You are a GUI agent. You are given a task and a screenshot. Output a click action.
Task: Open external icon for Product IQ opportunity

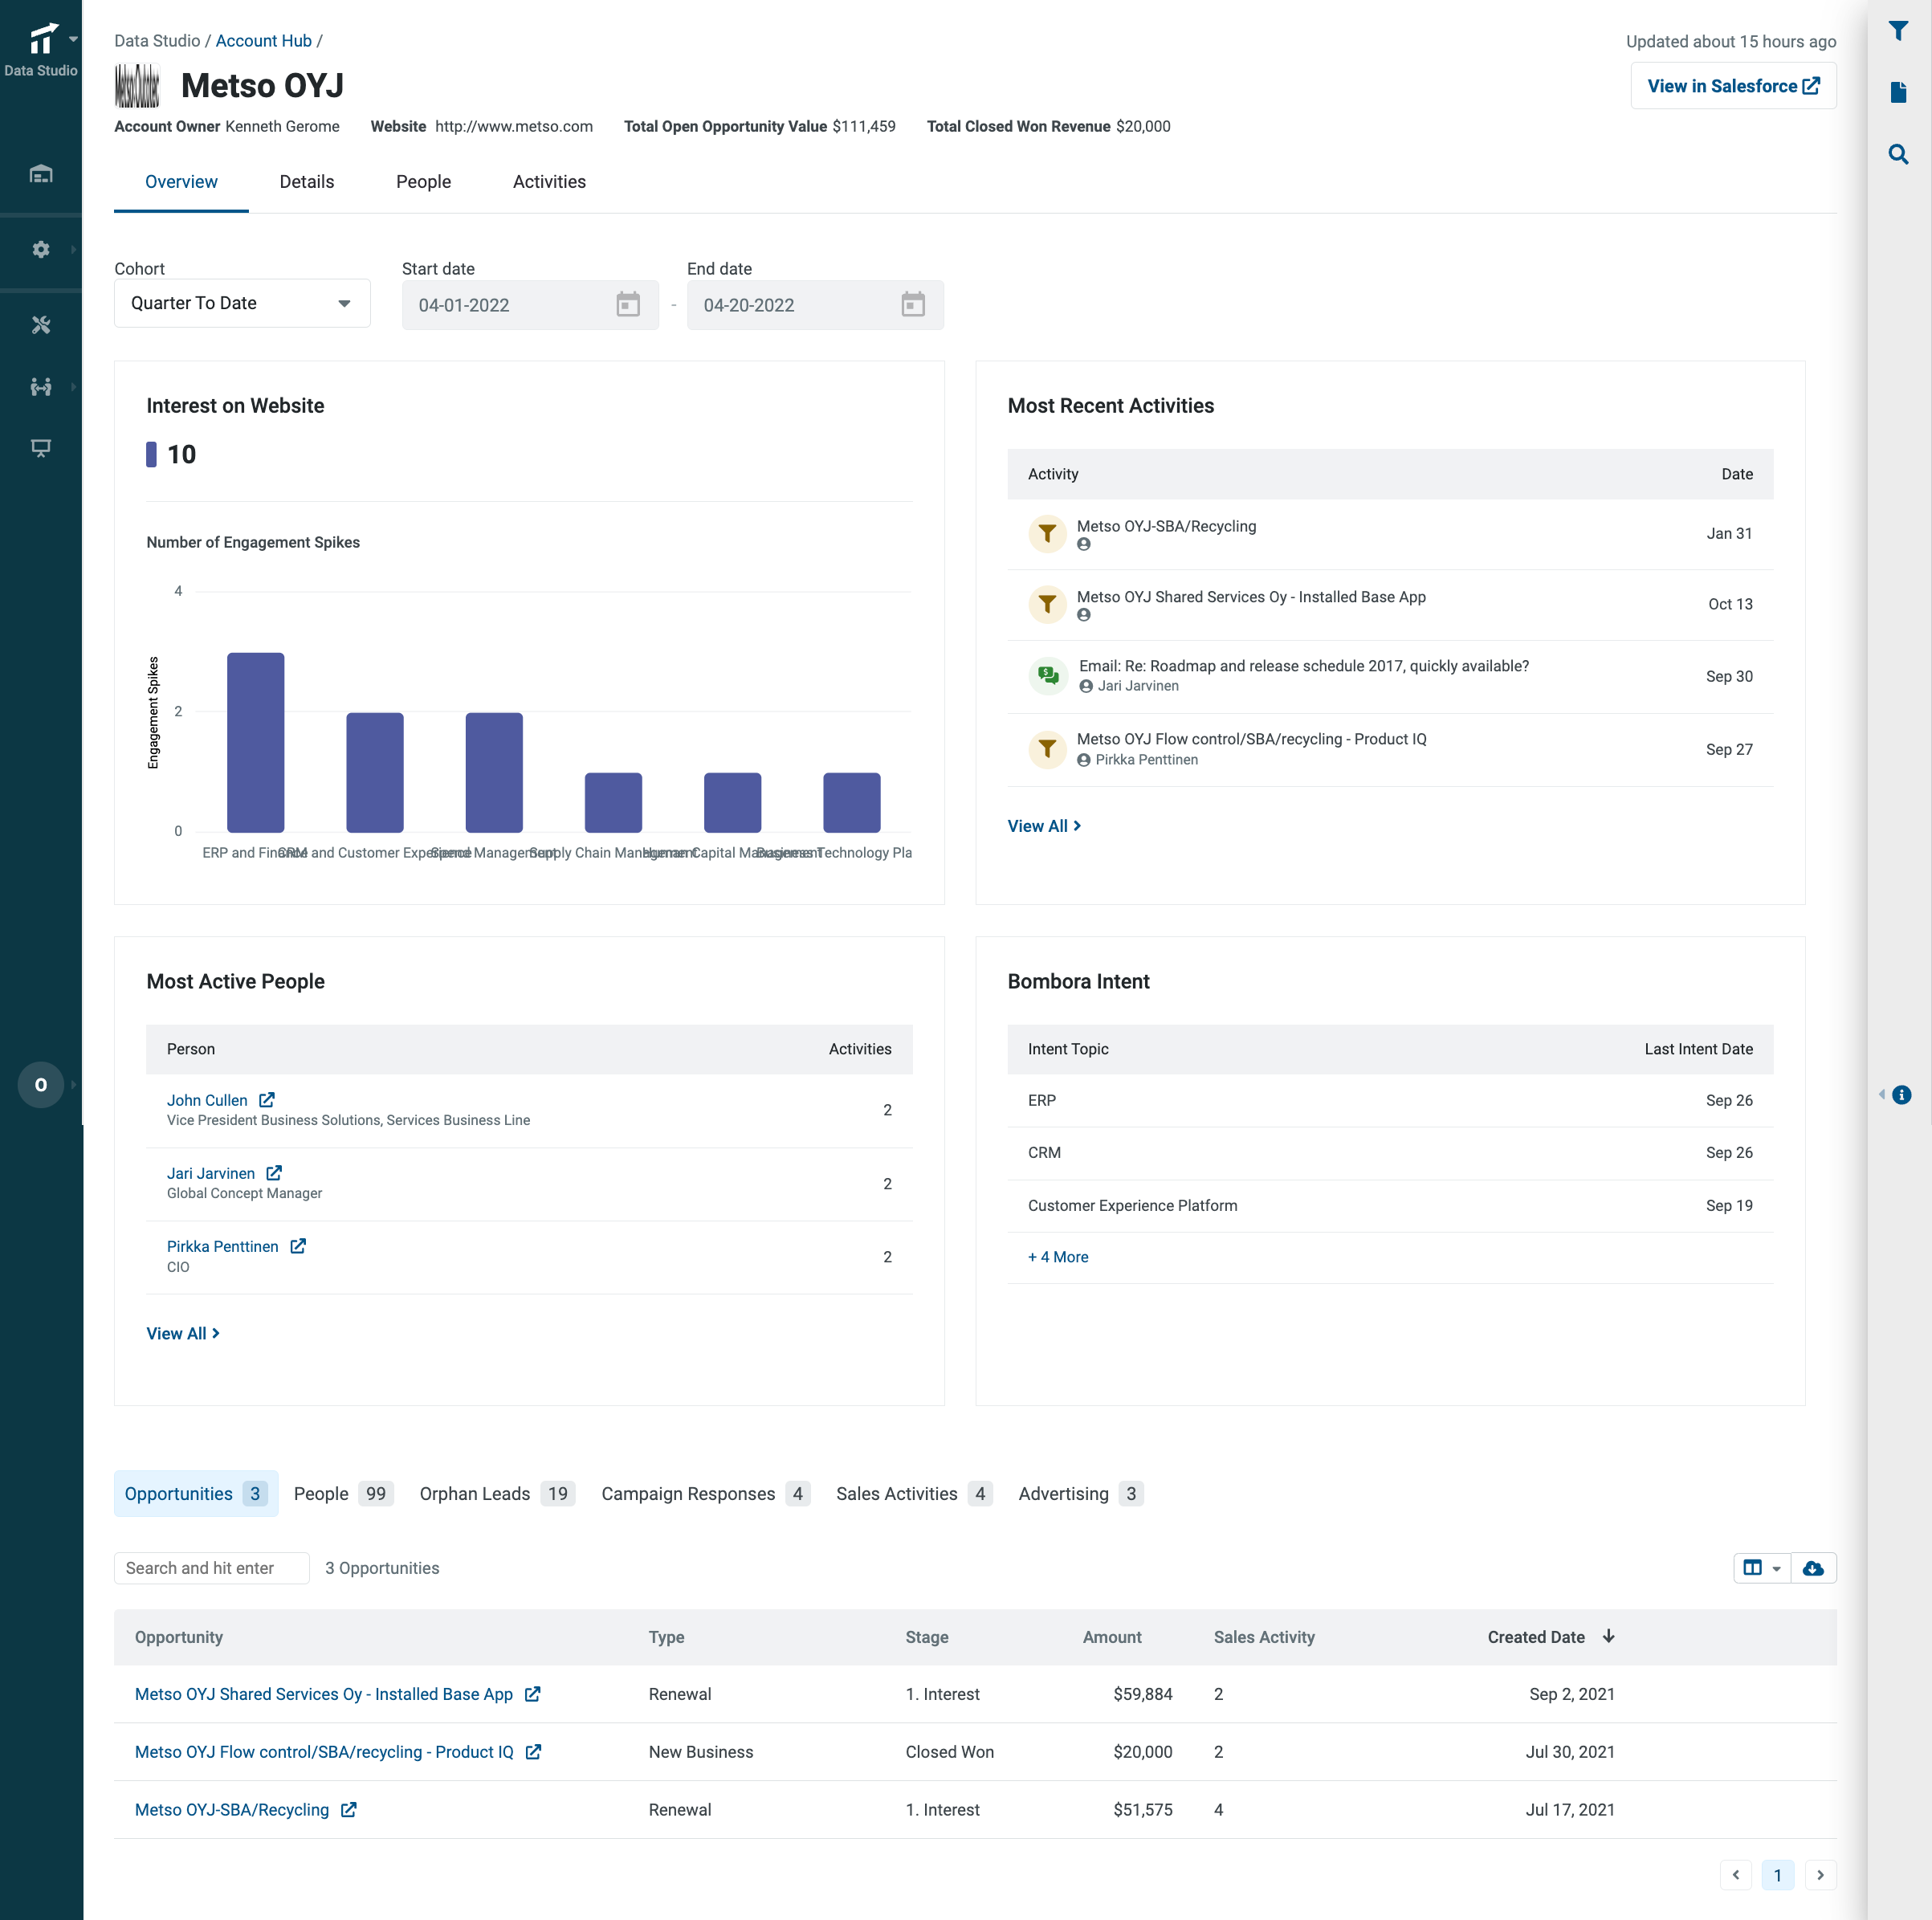pos(534,1752)
